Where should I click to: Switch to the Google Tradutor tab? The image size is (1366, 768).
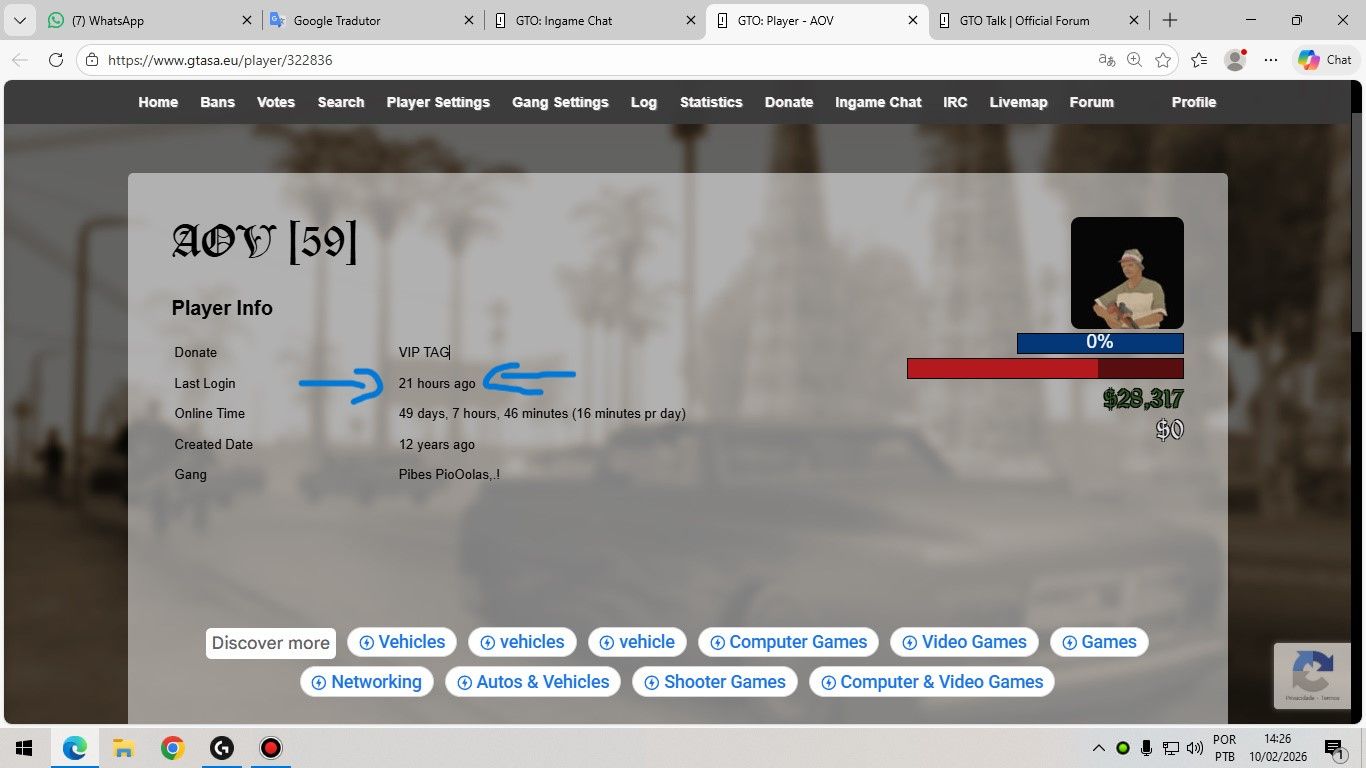365,20
